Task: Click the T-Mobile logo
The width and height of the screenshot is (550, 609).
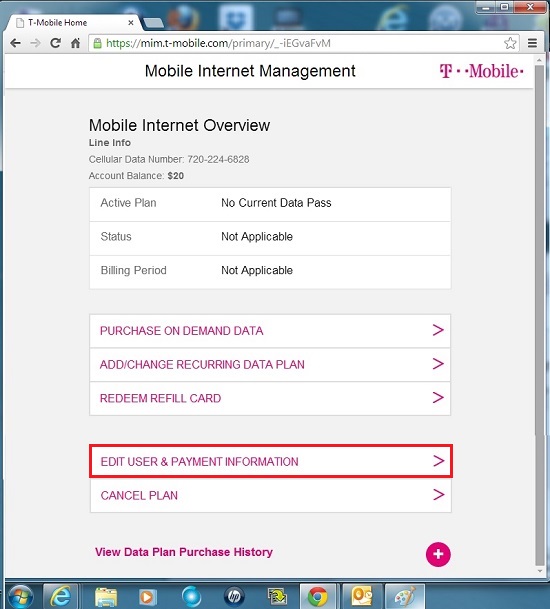Action: 481,71
